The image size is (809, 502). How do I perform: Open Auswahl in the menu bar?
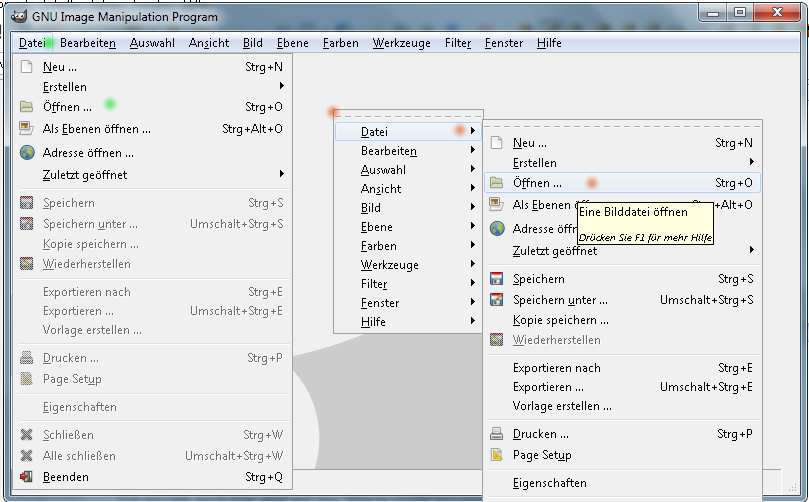pyautogui.click(x=152, y=43)
